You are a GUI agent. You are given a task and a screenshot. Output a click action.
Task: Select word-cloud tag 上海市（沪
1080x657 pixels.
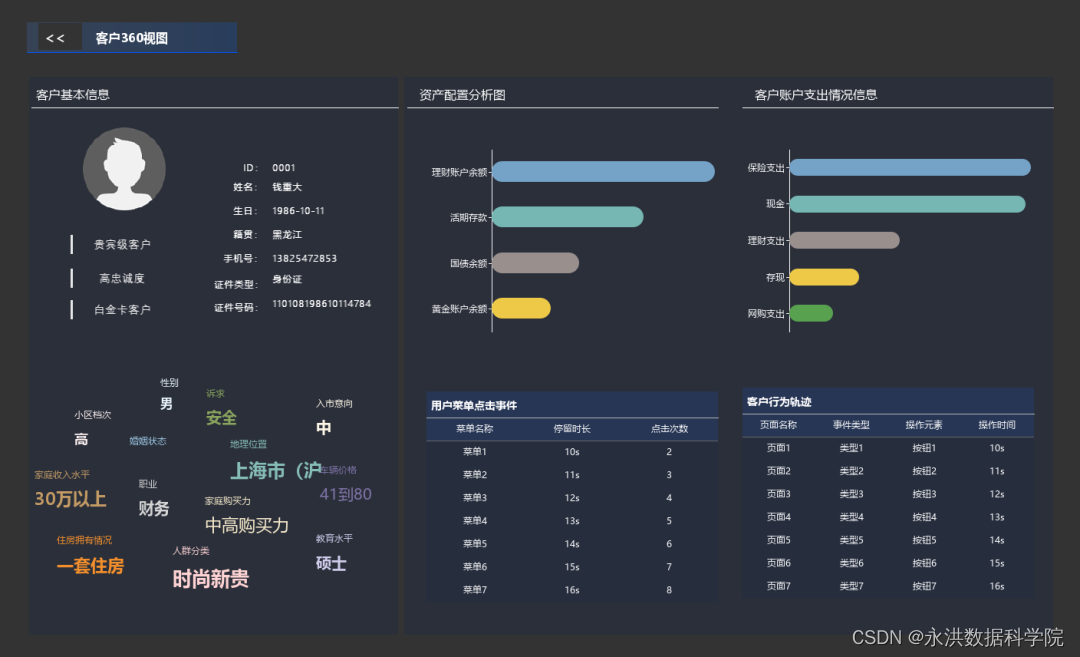coord(276,470)
